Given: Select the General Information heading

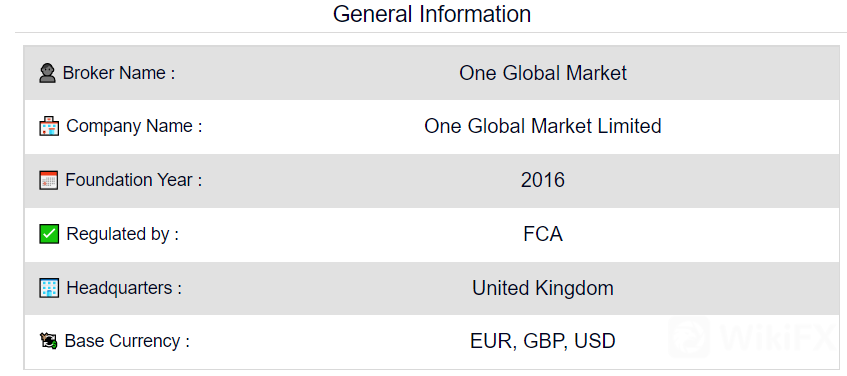Looking at the screenshot, I should pos(432,14).
